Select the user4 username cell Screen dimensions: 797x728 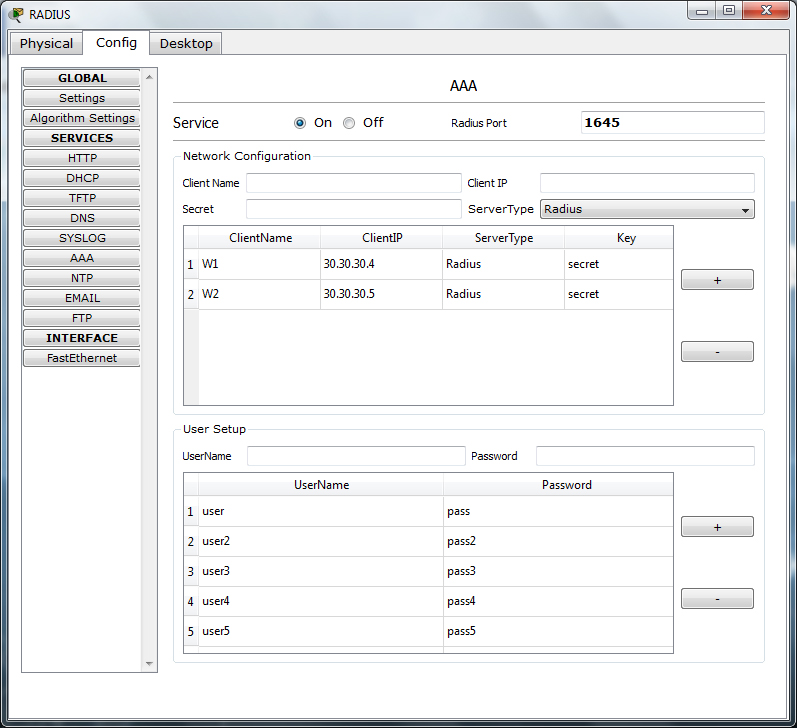click(321, 601)
